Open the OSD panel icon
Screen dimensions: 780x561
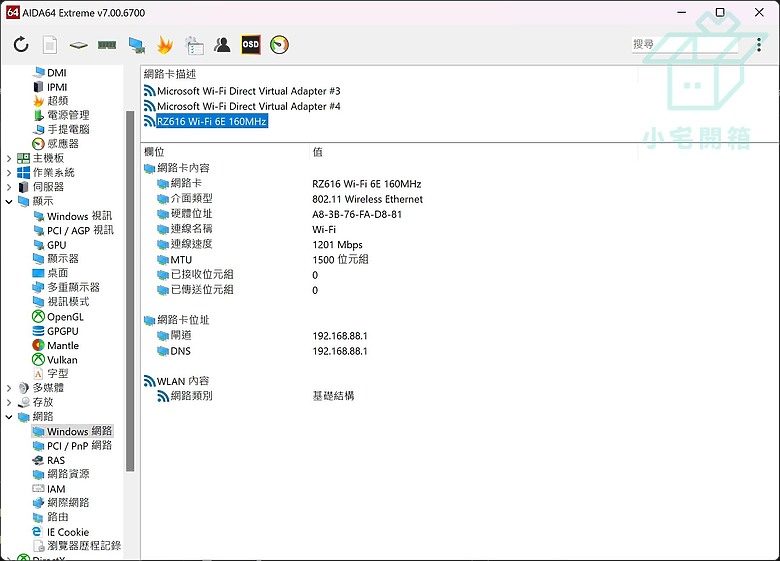(251, 45)
